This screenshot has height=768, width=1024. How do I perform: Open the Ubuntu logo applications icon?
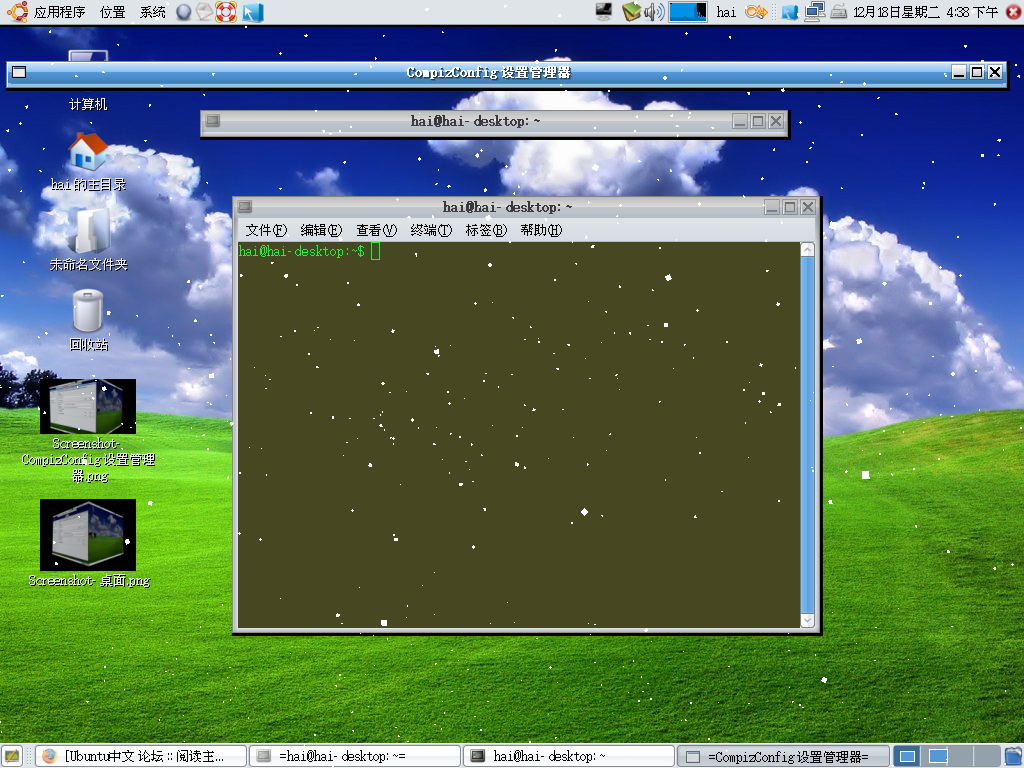[17, 12]
